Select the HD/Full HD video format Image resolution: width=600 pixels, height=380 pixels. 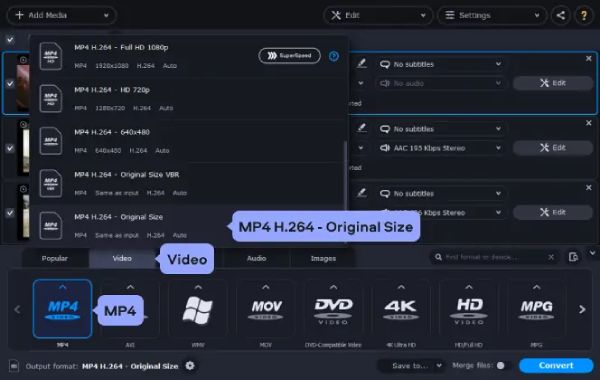469,309
